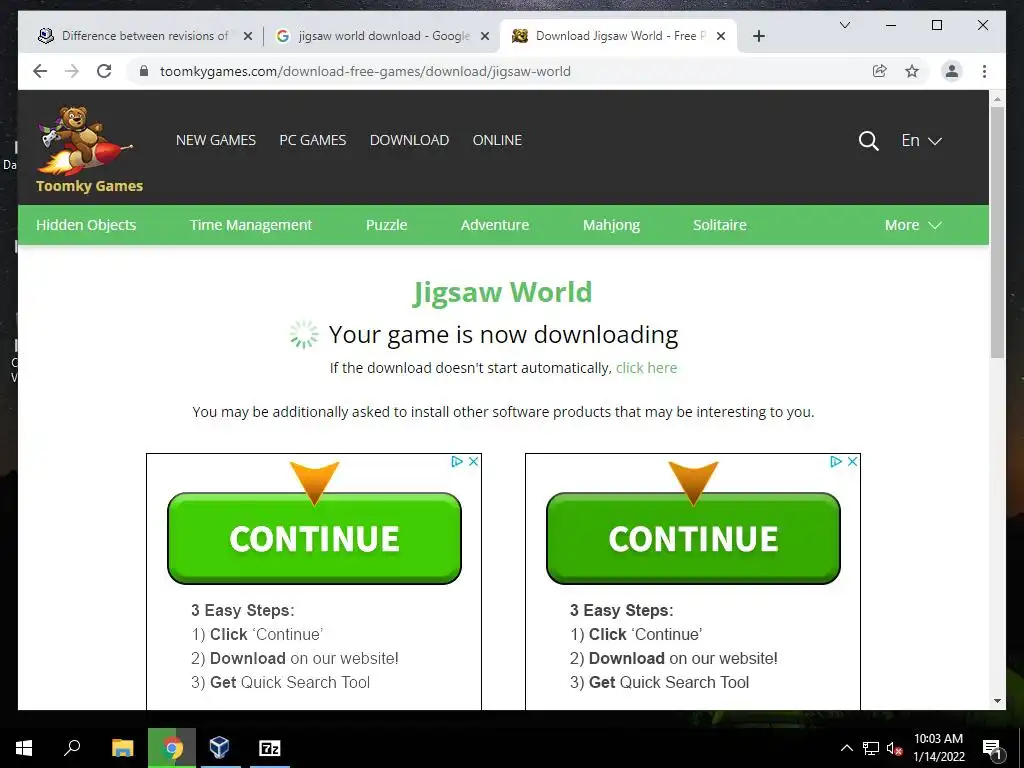Open the NEW GAMES menu item
Screen dimensions: 1024x768
pyautogui.click(x=216, y=140)
